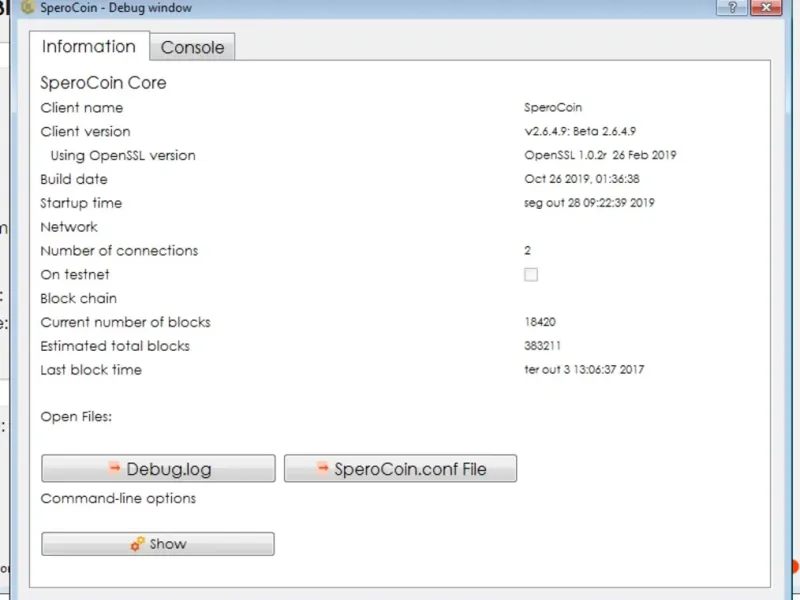Select client version value v2.6.4.9: Beta 2.6.4.9

(580, 131)
